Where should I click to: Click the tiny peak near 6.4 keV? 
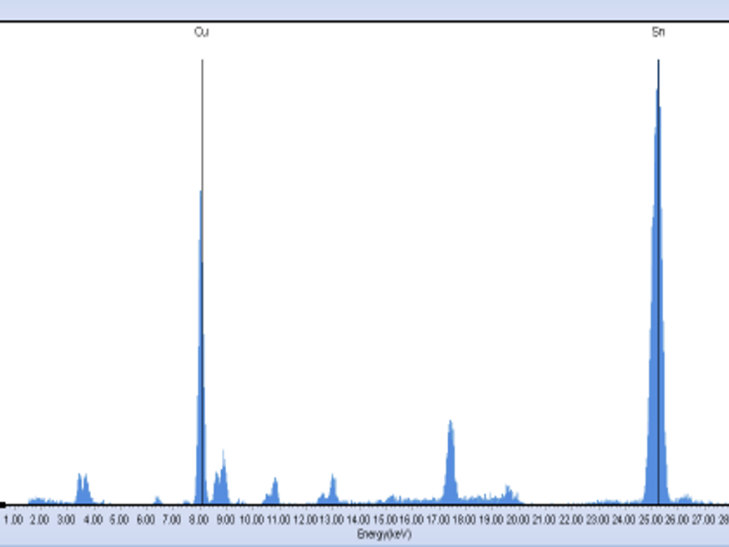coord(158,500)
